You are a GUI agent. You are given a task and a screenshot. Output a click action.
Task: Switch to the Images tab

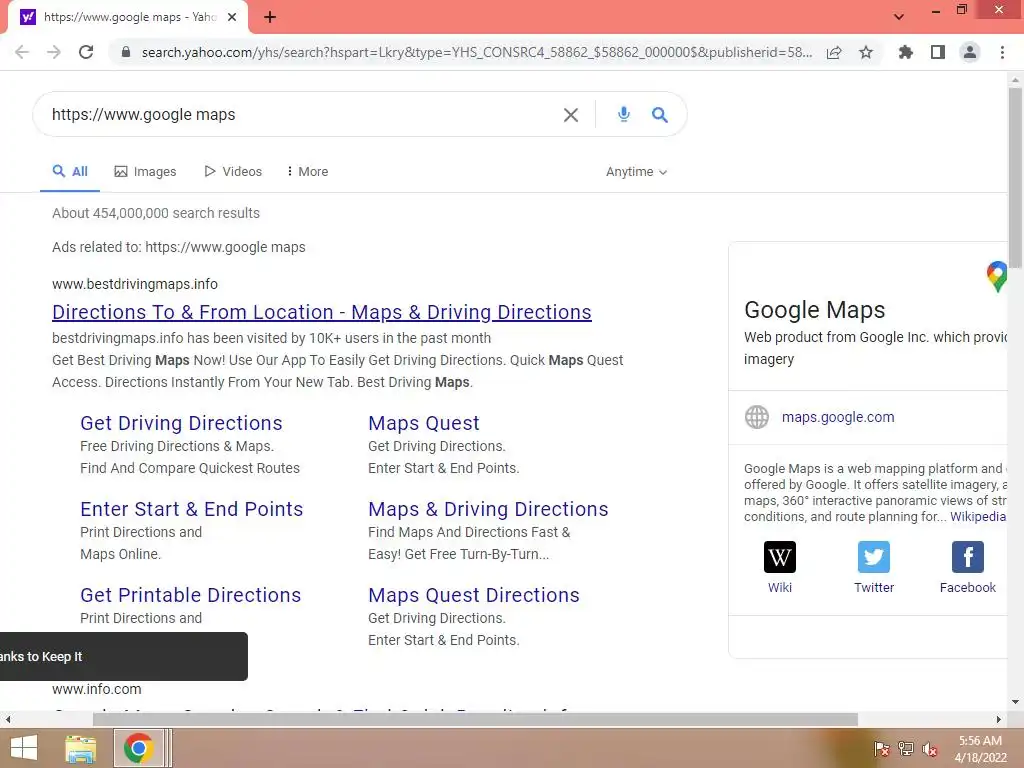pos(145,172)
